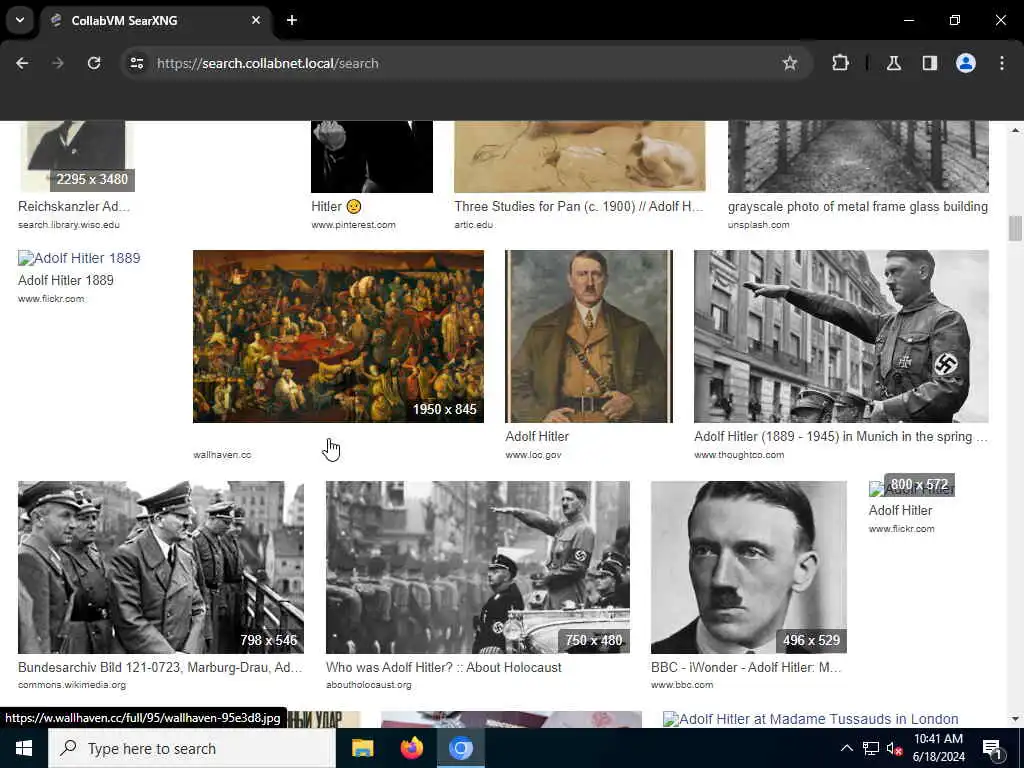This screenshot has width=1024, height=768.
Task: Open the pinterest Hitler emoji thumbnail
Action: click(x=372, y=156)
